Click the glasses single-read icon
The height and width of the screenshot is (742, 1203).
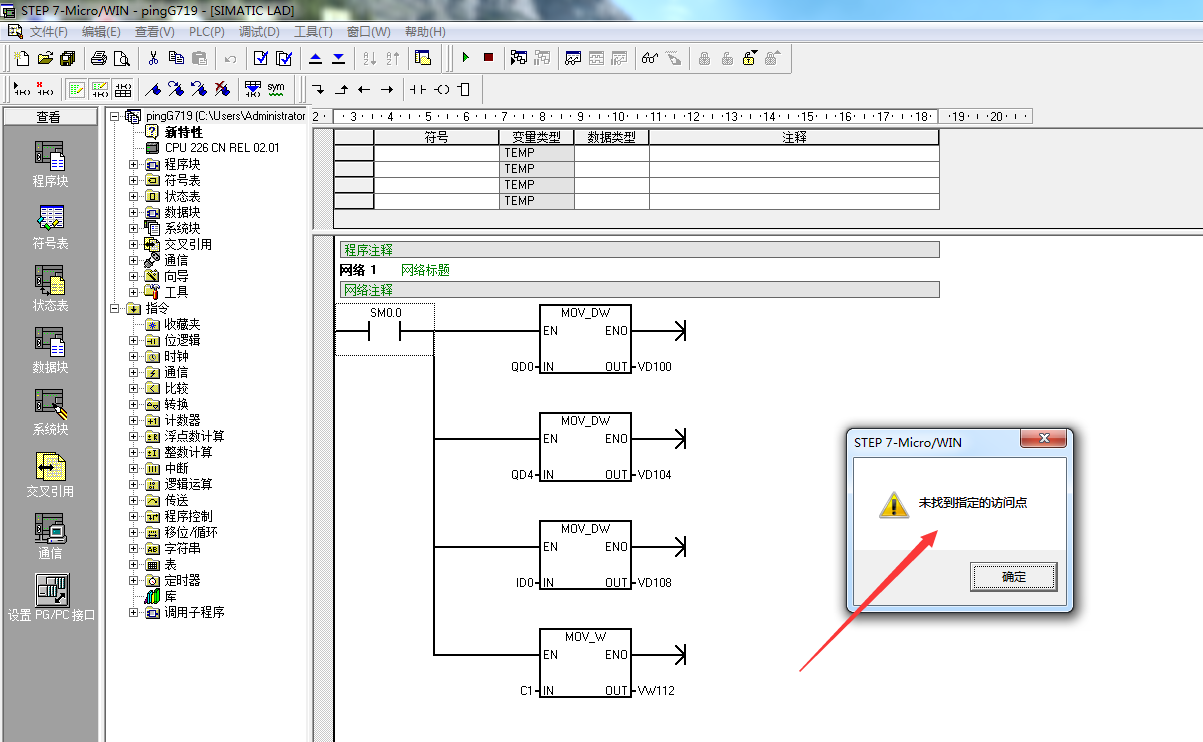[x=650, y=58]
